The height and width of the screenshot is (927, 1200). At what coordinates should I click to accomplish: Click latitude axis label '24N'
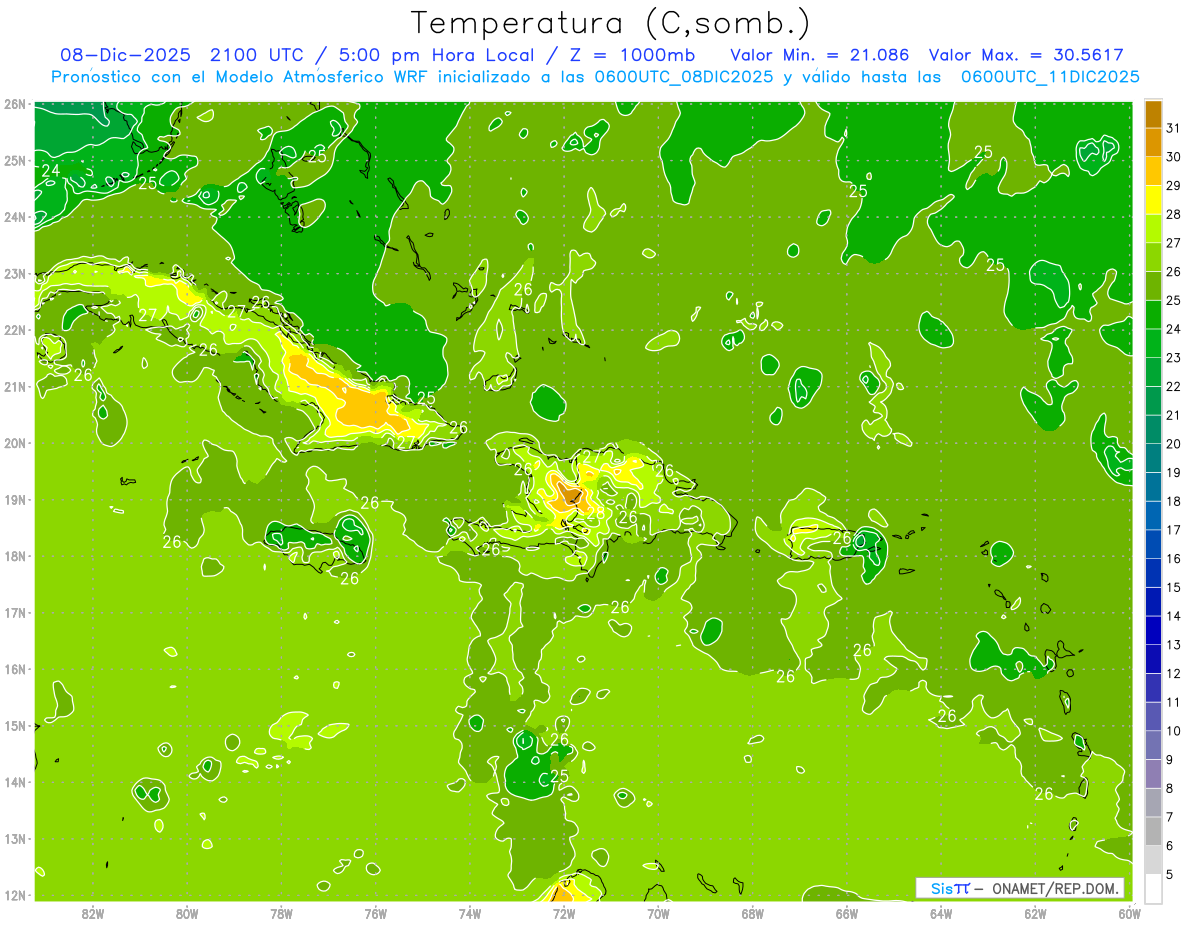point(14,217)
